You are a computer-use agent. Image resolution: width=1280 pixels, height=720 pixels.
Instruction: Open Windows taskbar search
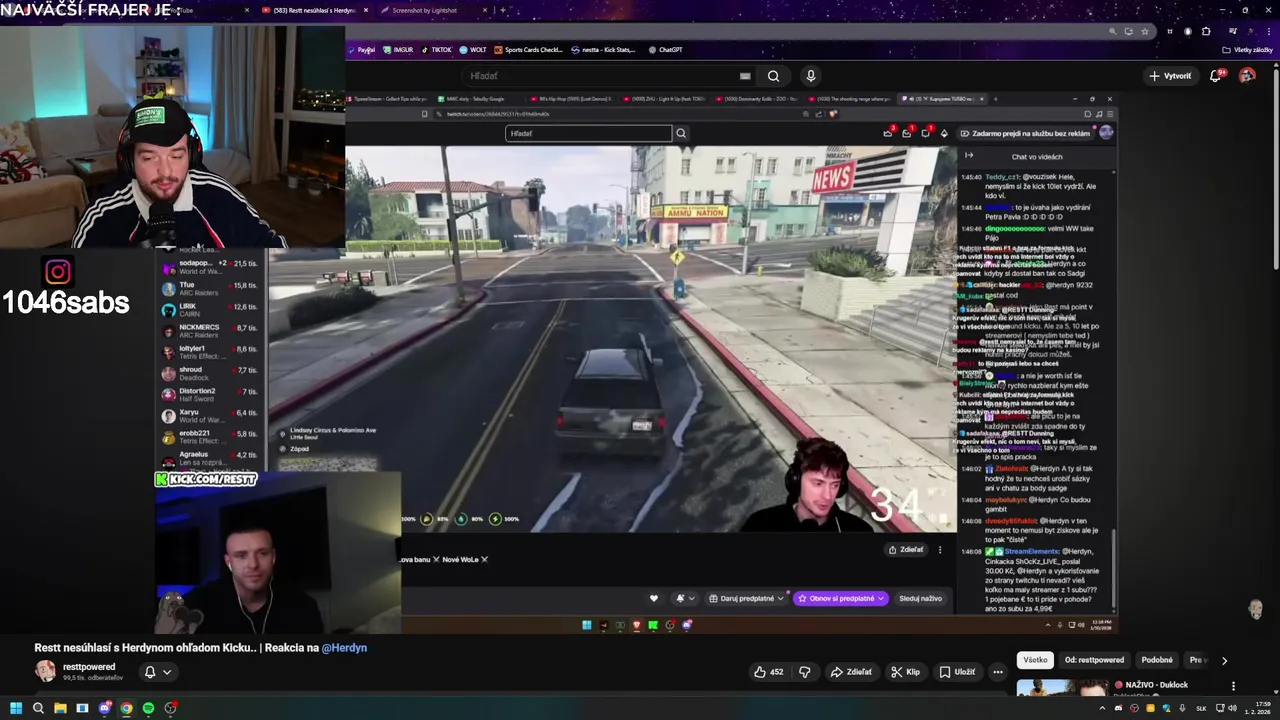(38, 708)
